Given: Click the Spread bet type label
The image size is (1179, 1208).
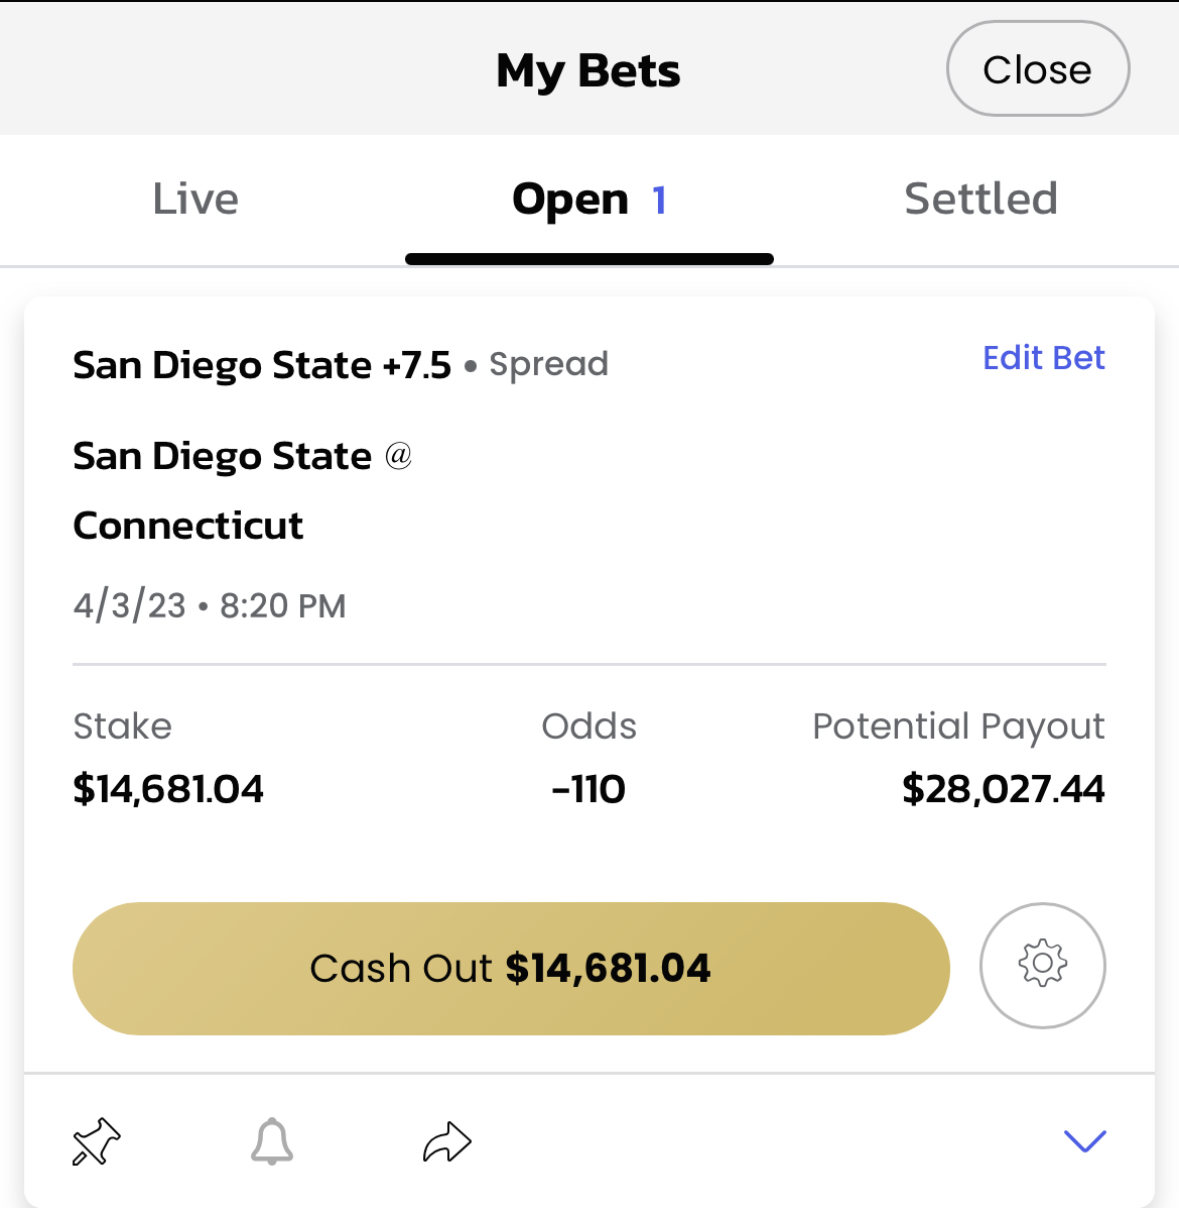Looking at the screenshot, I should point(548,365).
